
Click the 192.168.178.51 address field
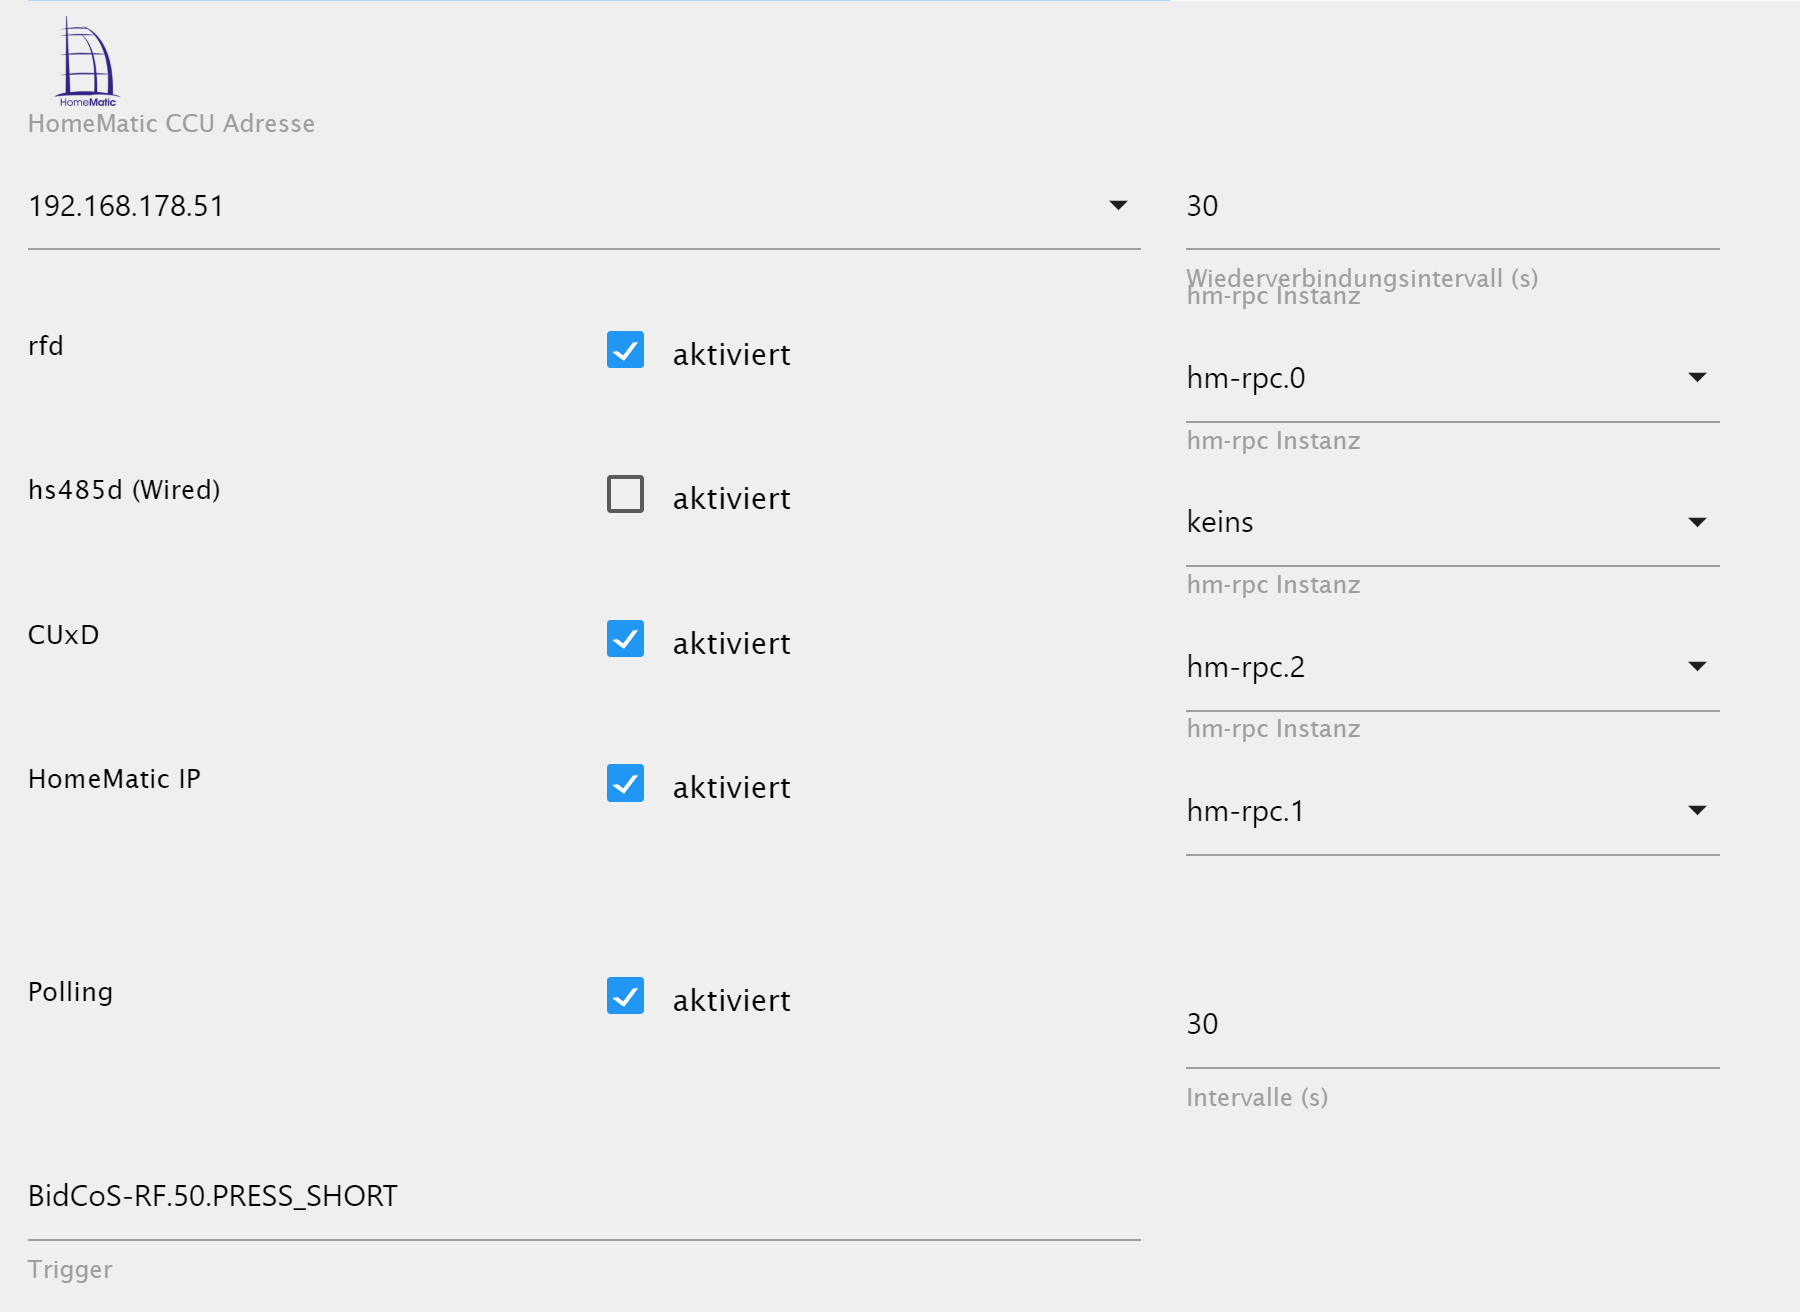point(560,207)
